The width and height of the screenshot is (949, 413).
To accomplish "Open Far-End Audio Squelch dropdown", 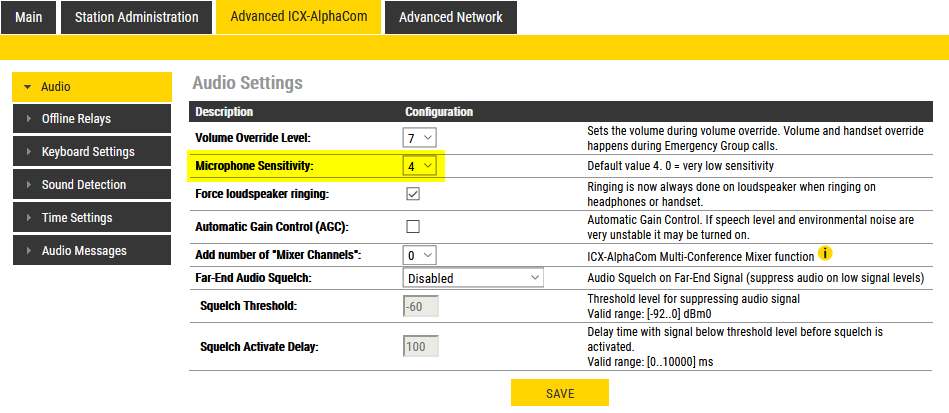I will click(473, 278).
